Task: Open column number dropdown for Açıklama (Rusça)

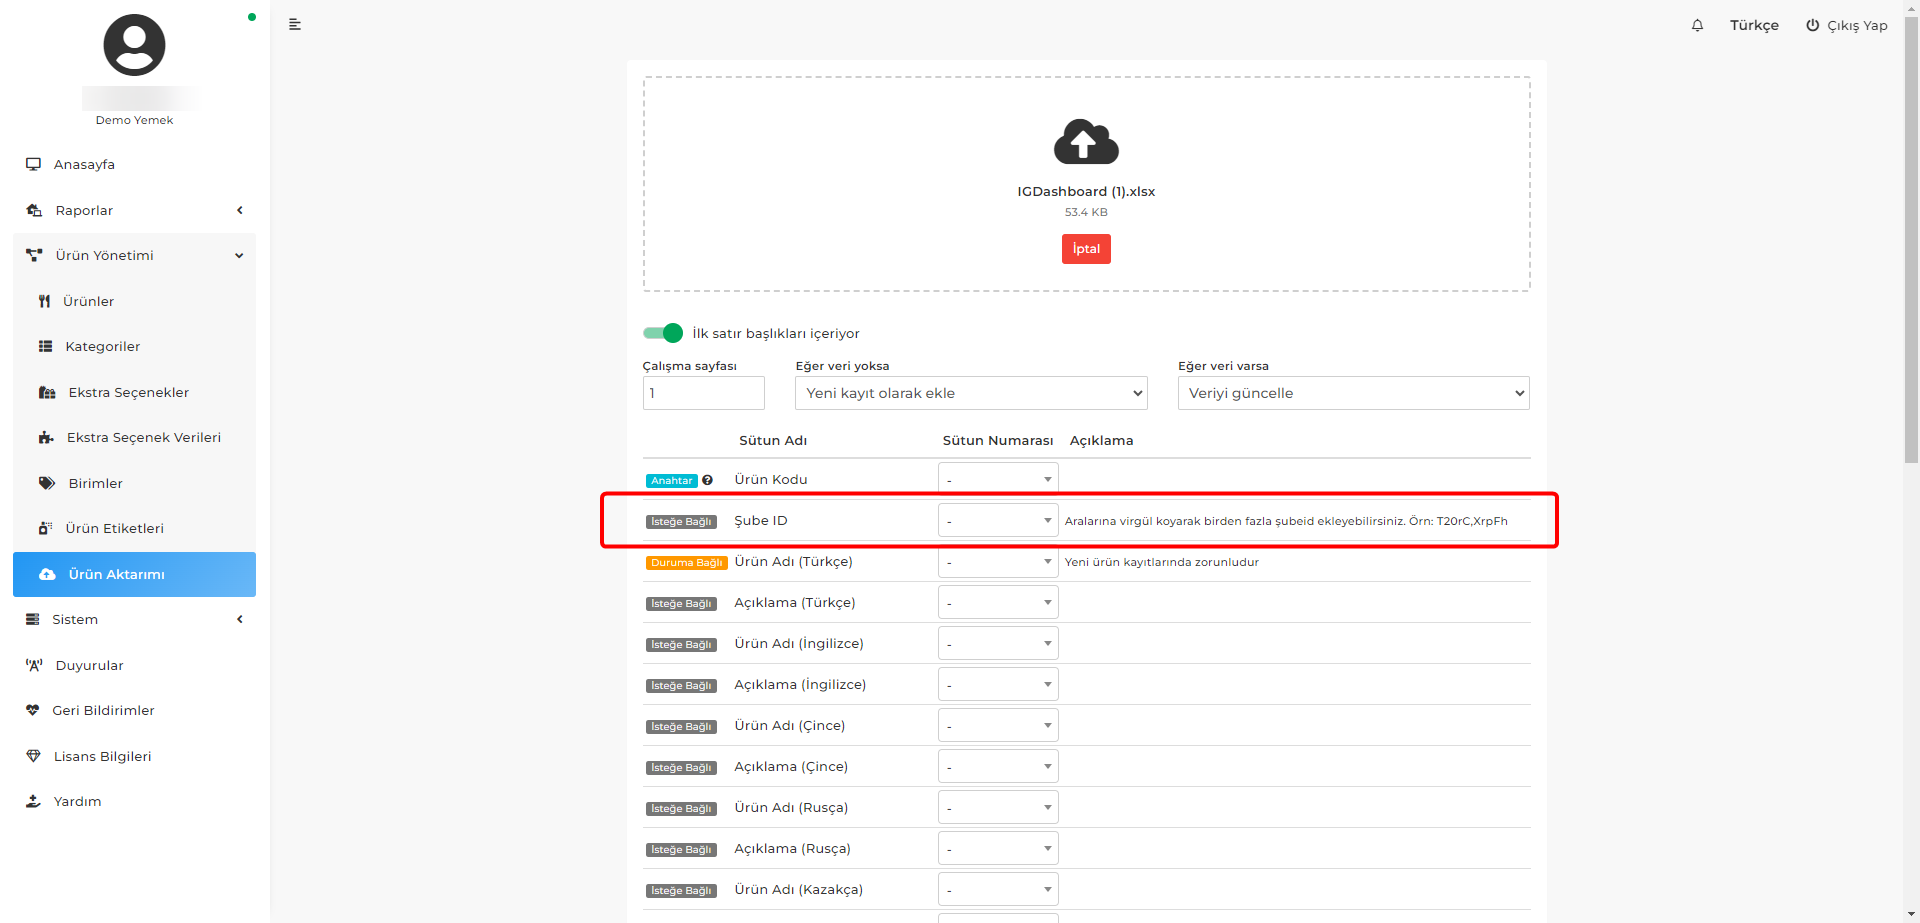Action: pyautogui.click(x=998, y=848)
